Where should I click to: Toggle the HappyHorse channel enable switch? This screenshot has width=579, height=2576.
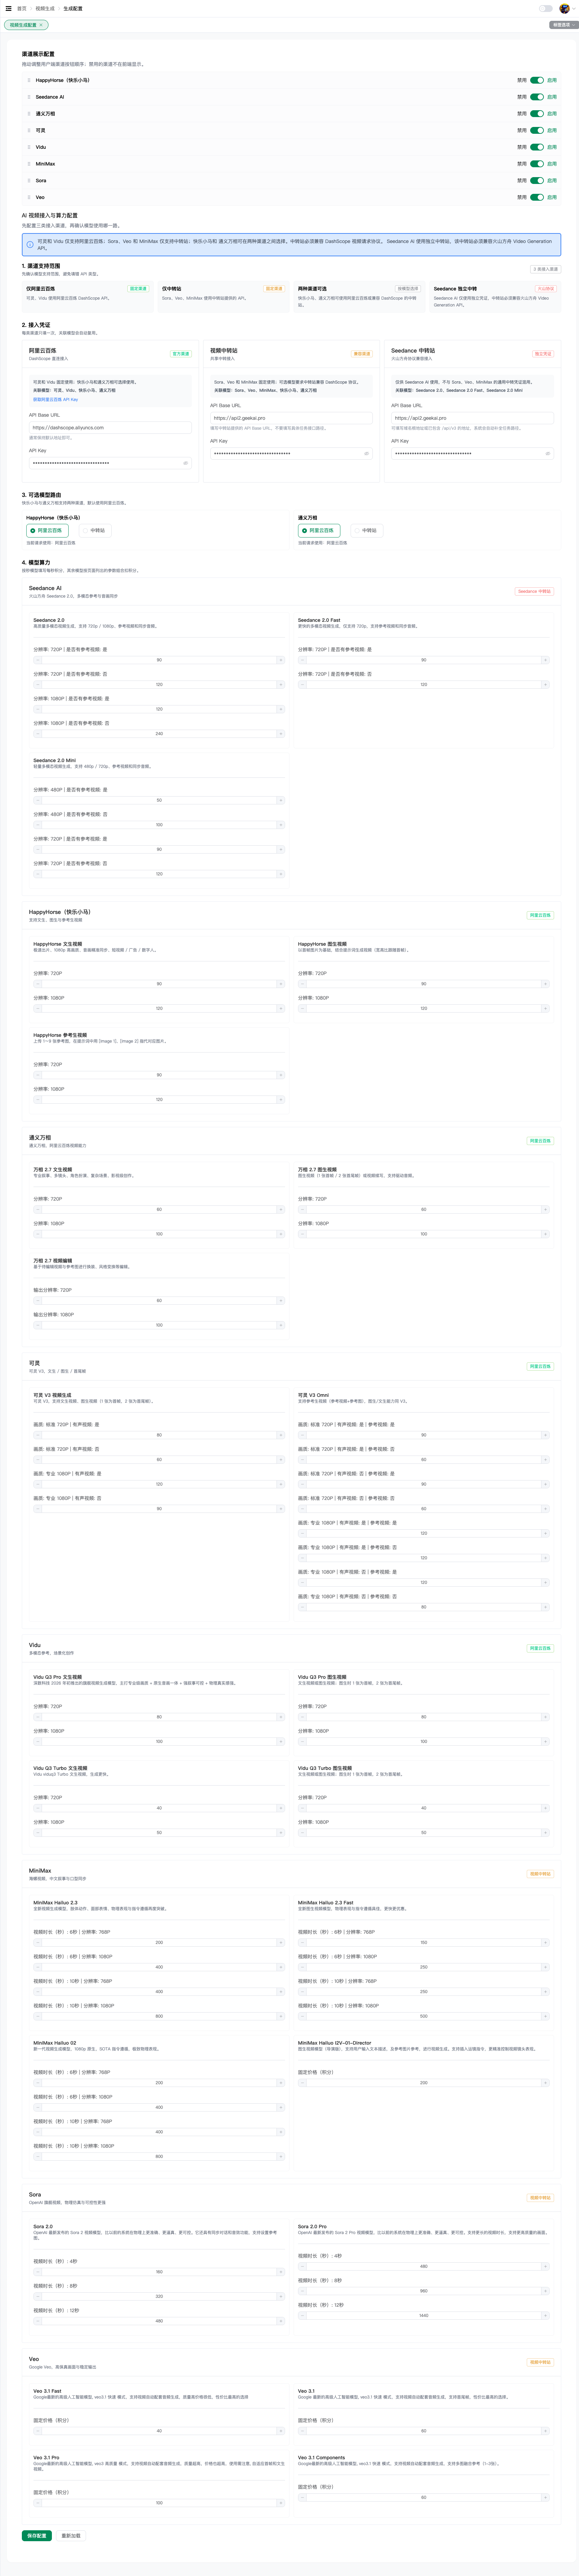point(537,80)
